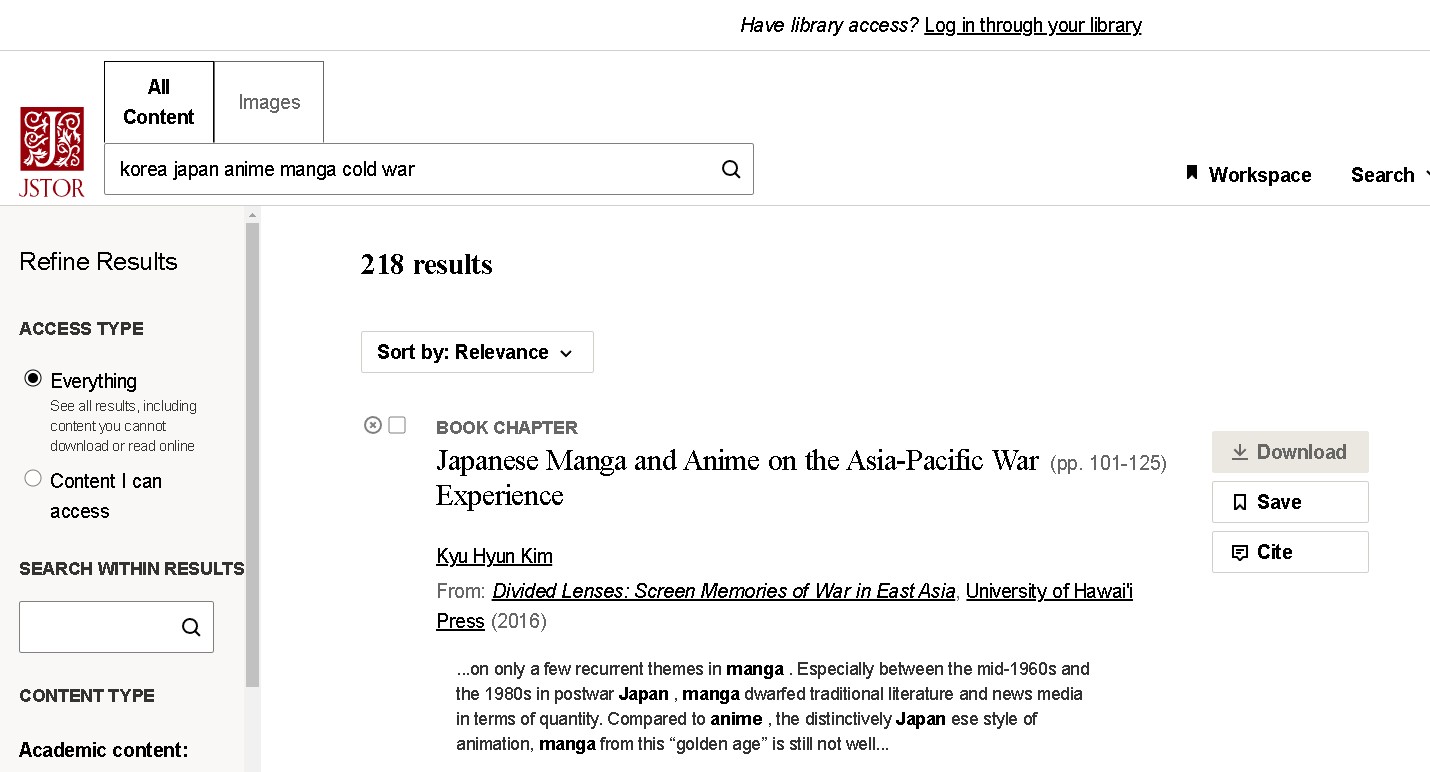Select Content I can access option
The height and width of the screenshot is (772, 1430).
pos(33,479)
